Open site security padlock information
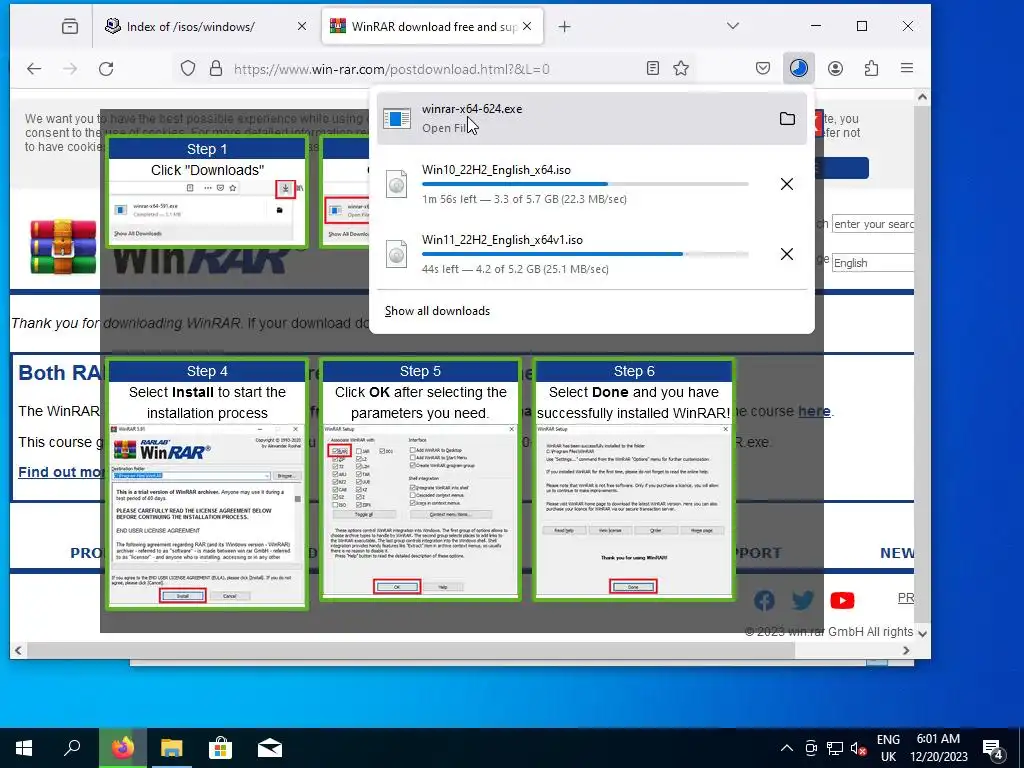The height and width of the screenshot is (768, 1024). tap(216, 69)
